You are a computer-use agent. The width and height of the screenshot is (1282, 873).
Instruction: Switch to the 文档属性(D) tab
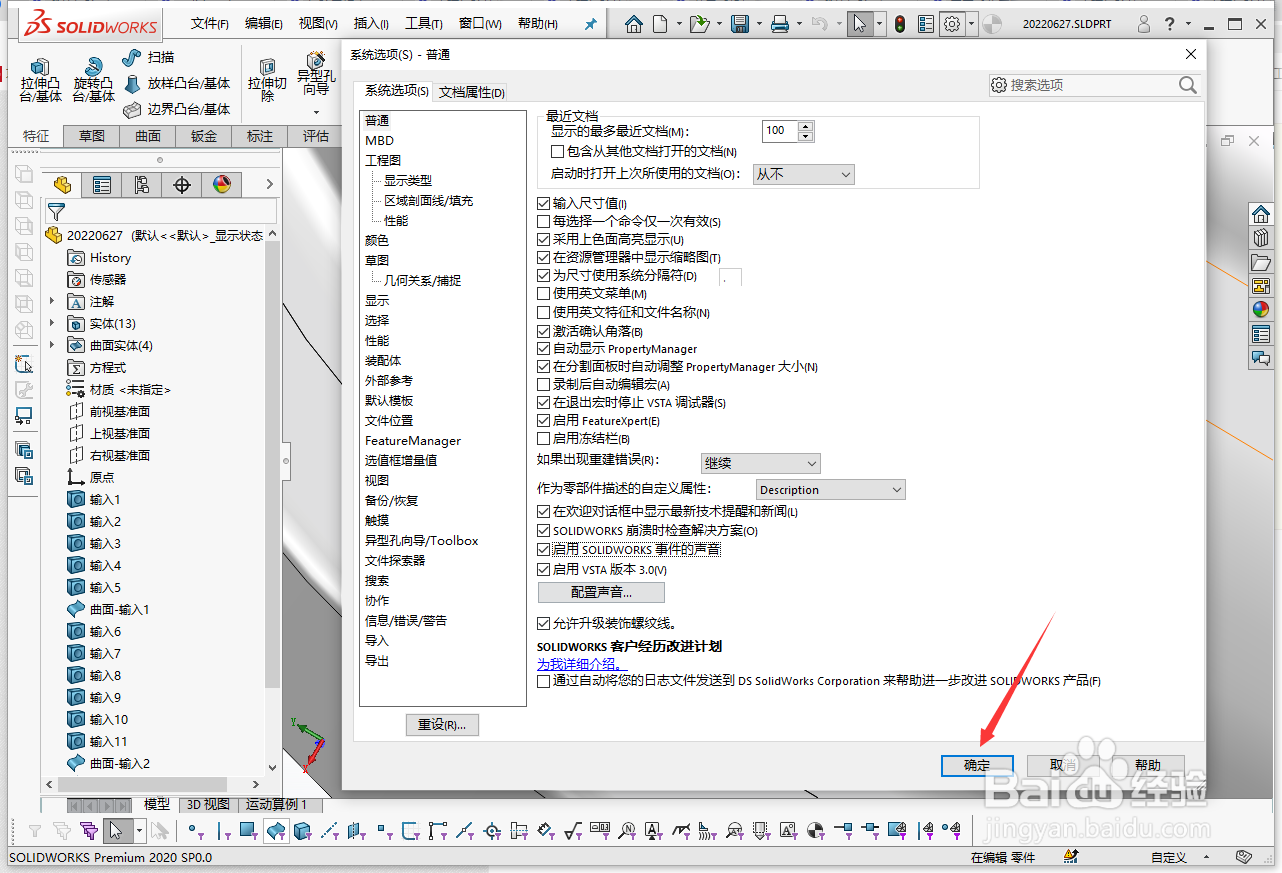coord(471,92)
